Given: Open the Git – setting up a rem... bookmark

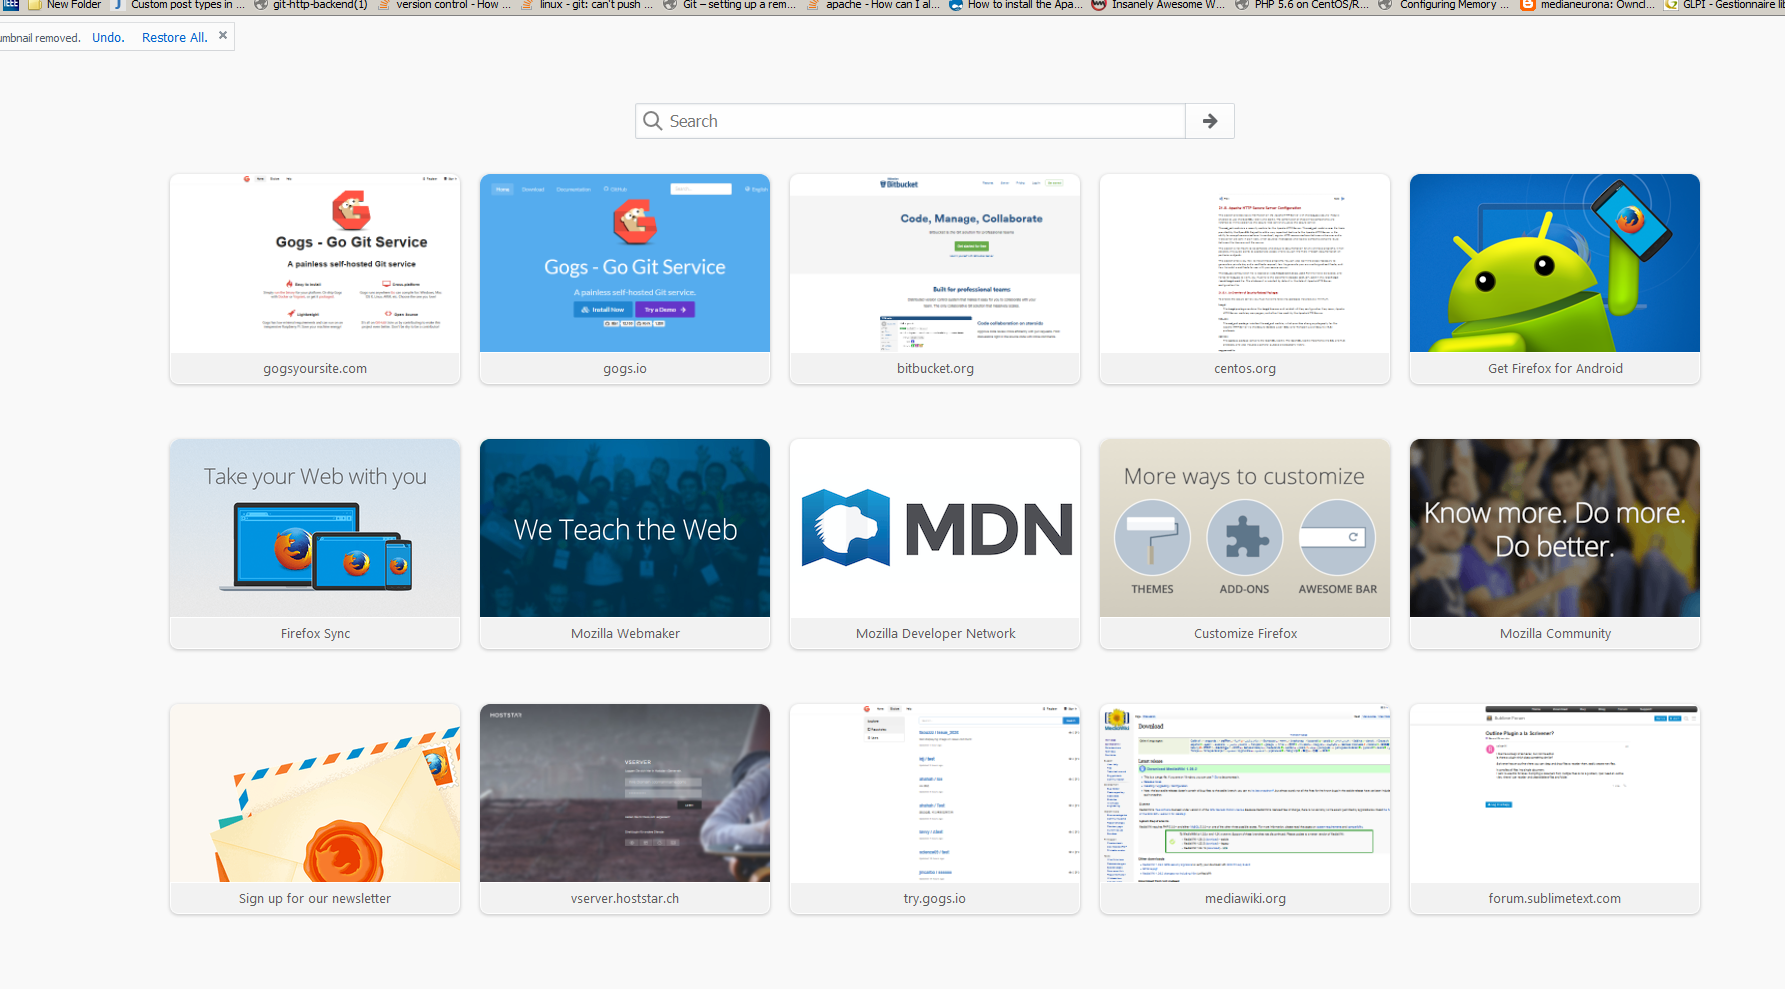Looking at the screenshot, I should (730, 5).
